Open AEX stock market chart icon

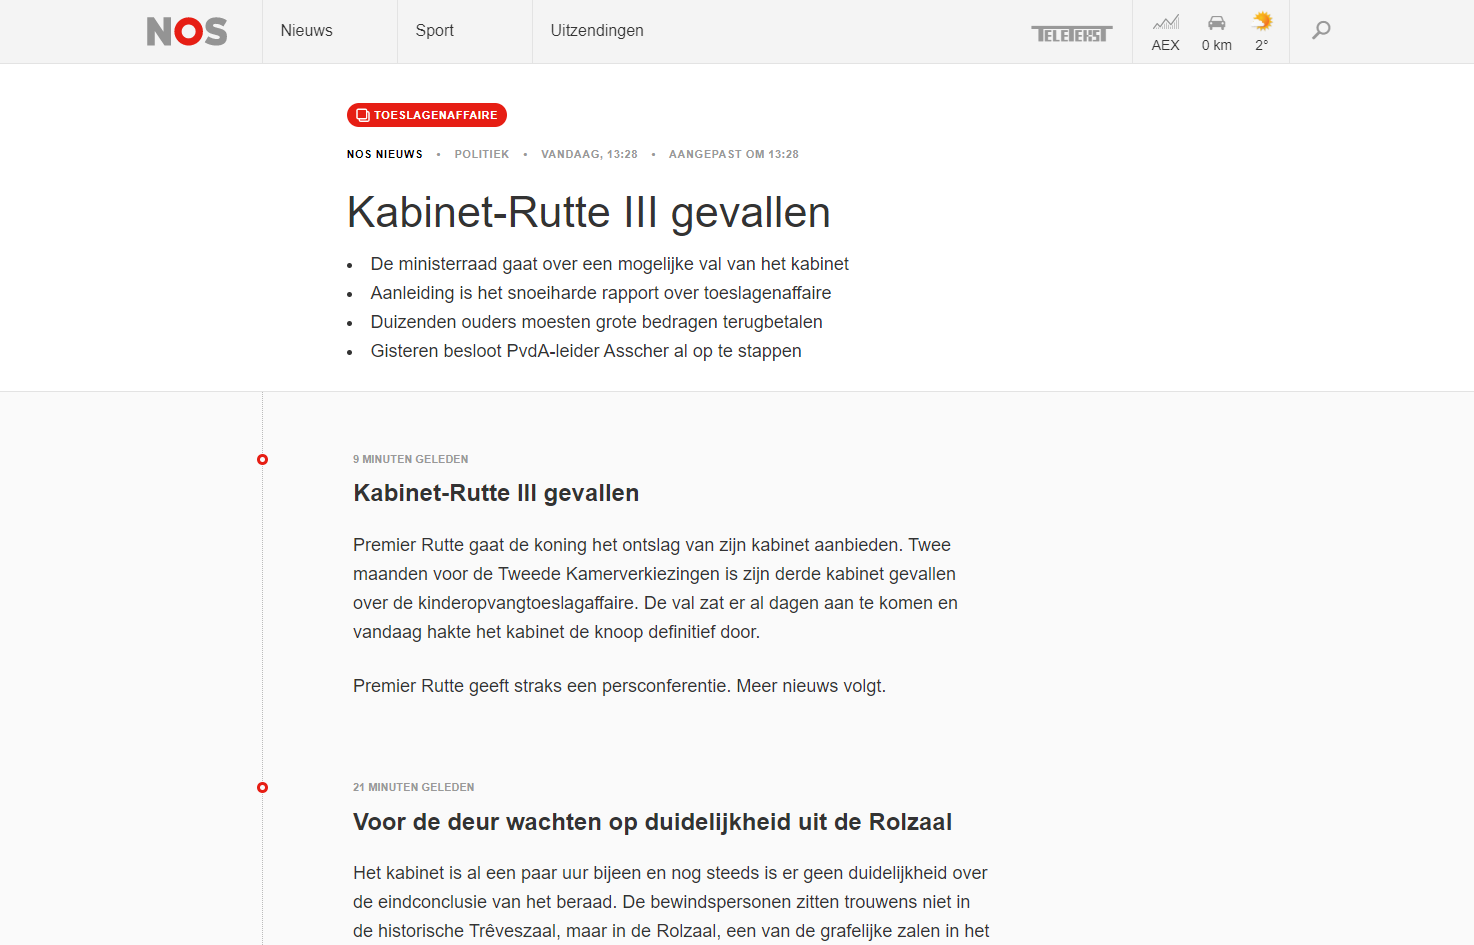[x=1165, y=22]
